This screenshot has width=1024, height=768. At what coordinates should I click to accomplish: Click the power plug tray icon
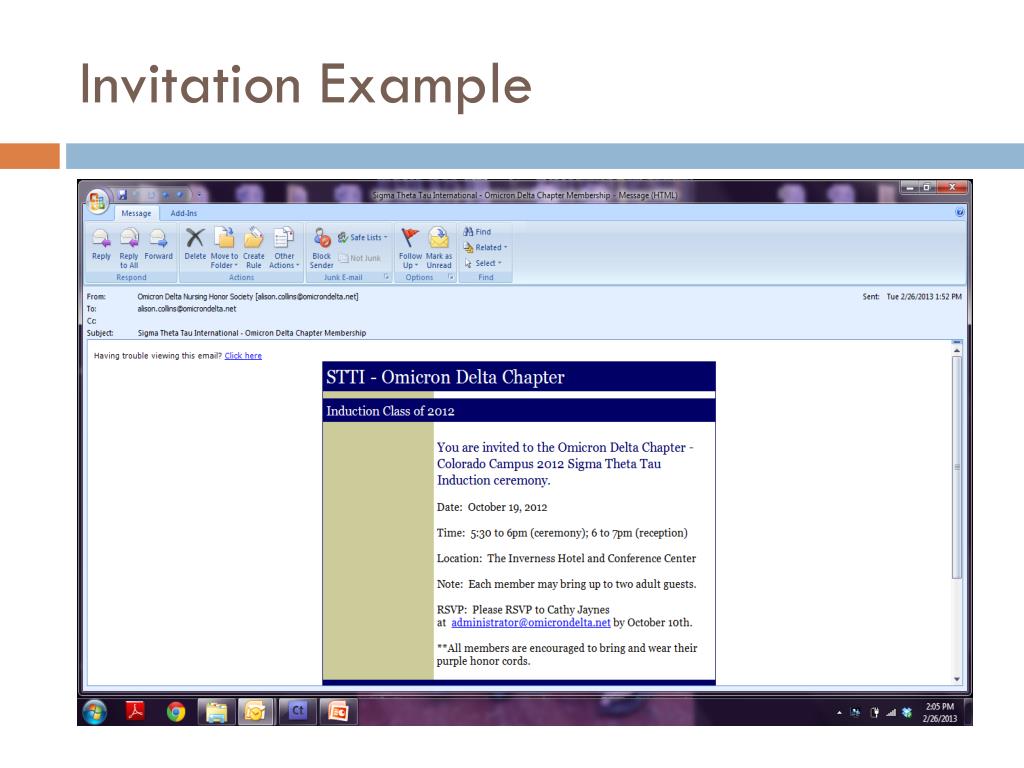tap(874, 713)
